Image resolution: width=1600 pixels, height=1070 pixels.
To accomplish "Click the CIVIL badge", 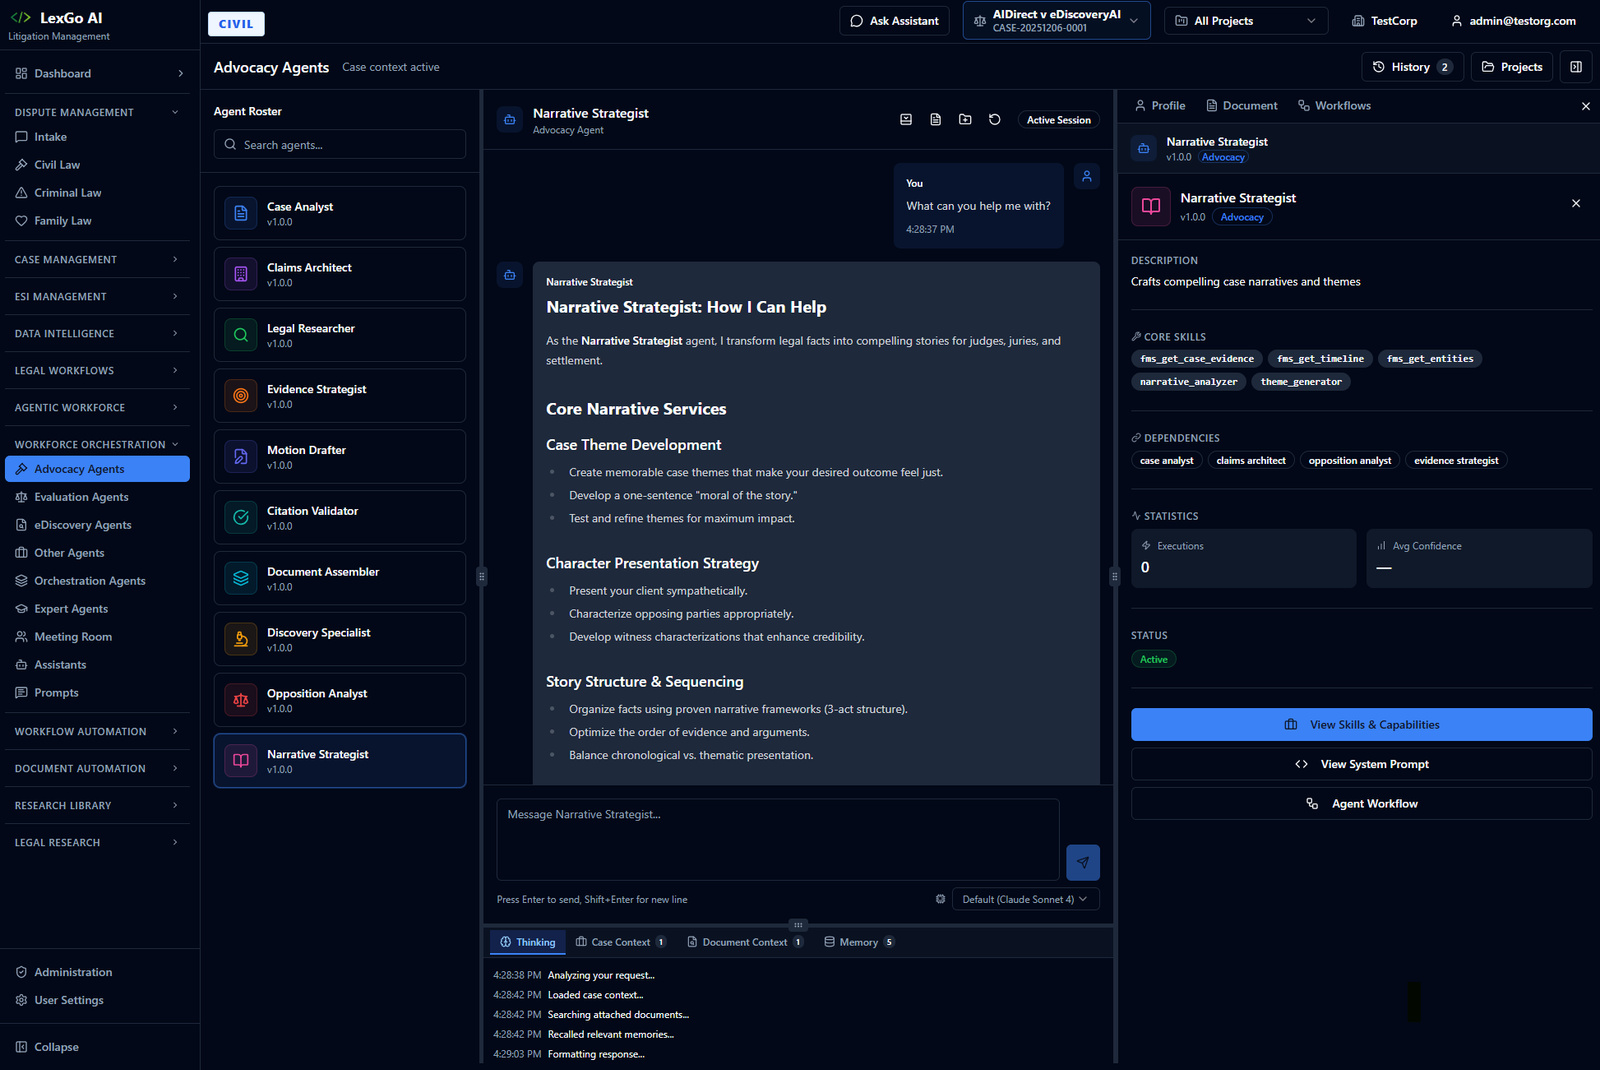I will tap(236, 24).
